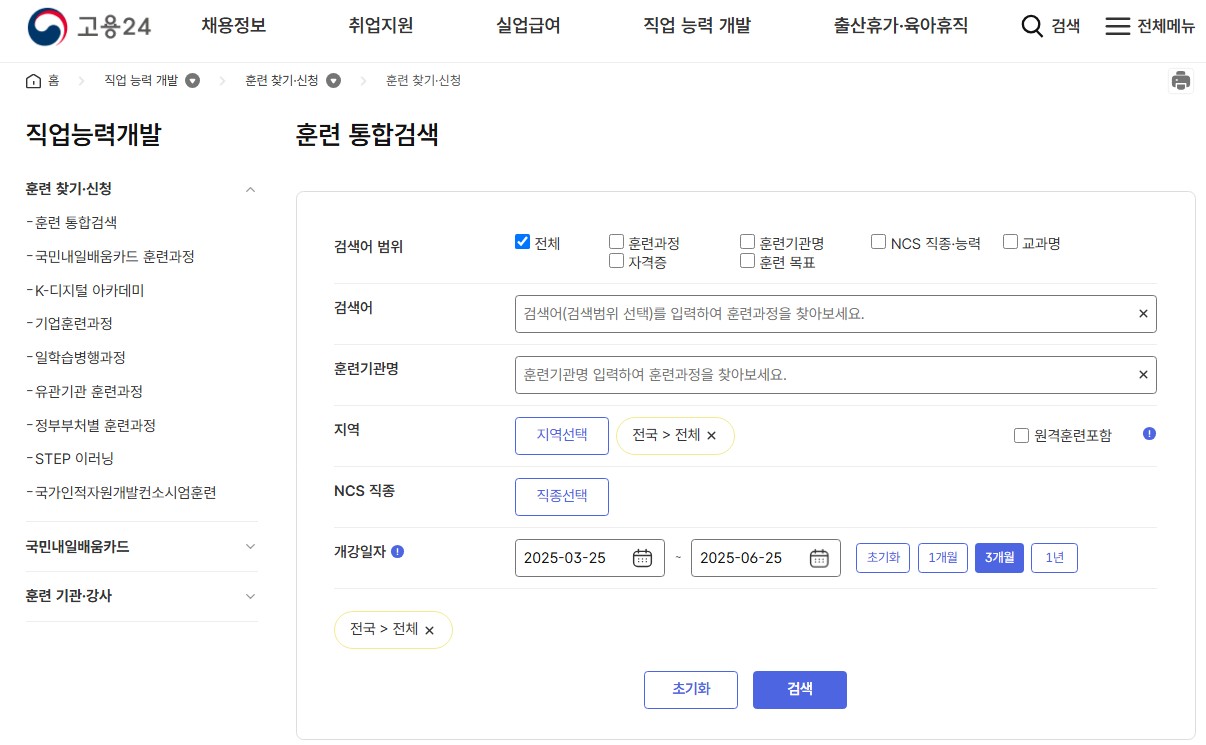Click the home icon in the breadcrumb
The height and width of the screenshot is (745, 1206).
(31, 80)
